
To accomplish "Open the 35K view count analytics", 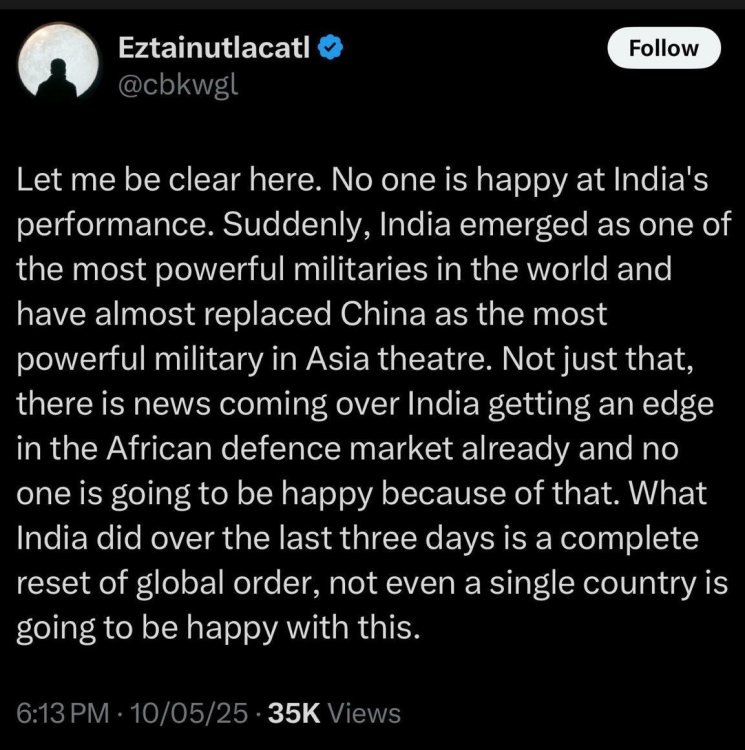I will [x=294, y=714].
